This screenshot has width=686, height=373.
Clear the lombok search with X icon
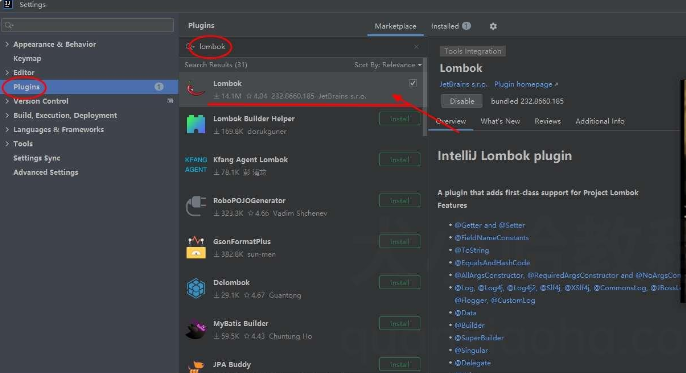tap(416, 47)
